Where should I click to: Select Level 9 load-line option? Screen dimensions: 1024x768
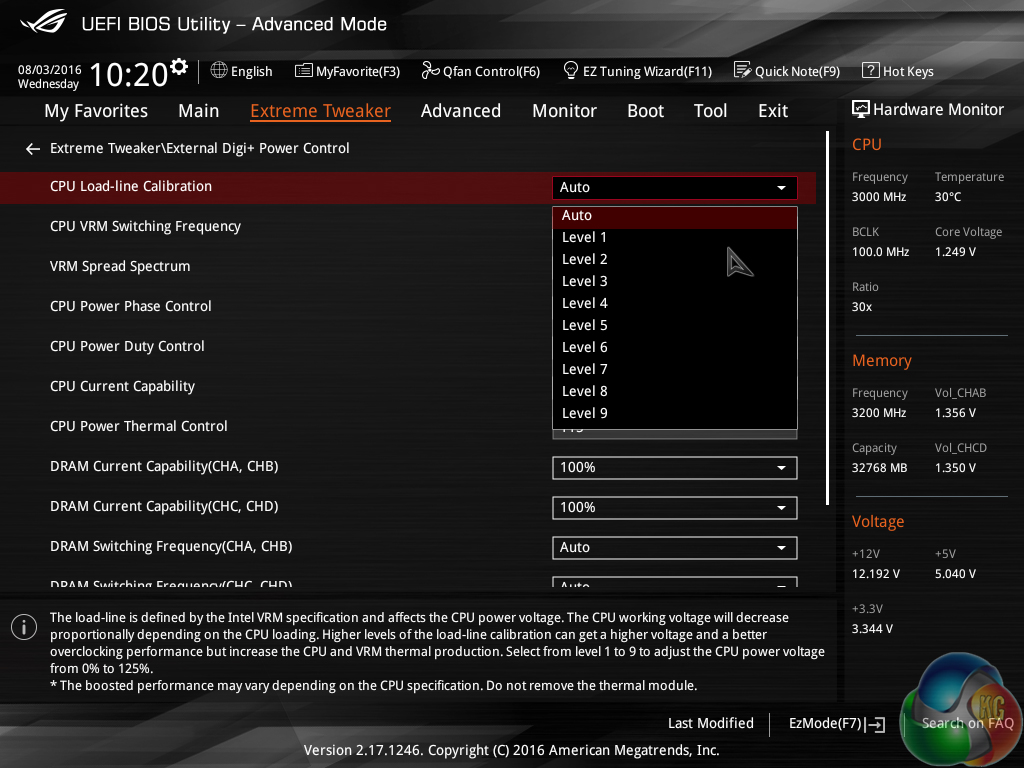pos(675,413)
